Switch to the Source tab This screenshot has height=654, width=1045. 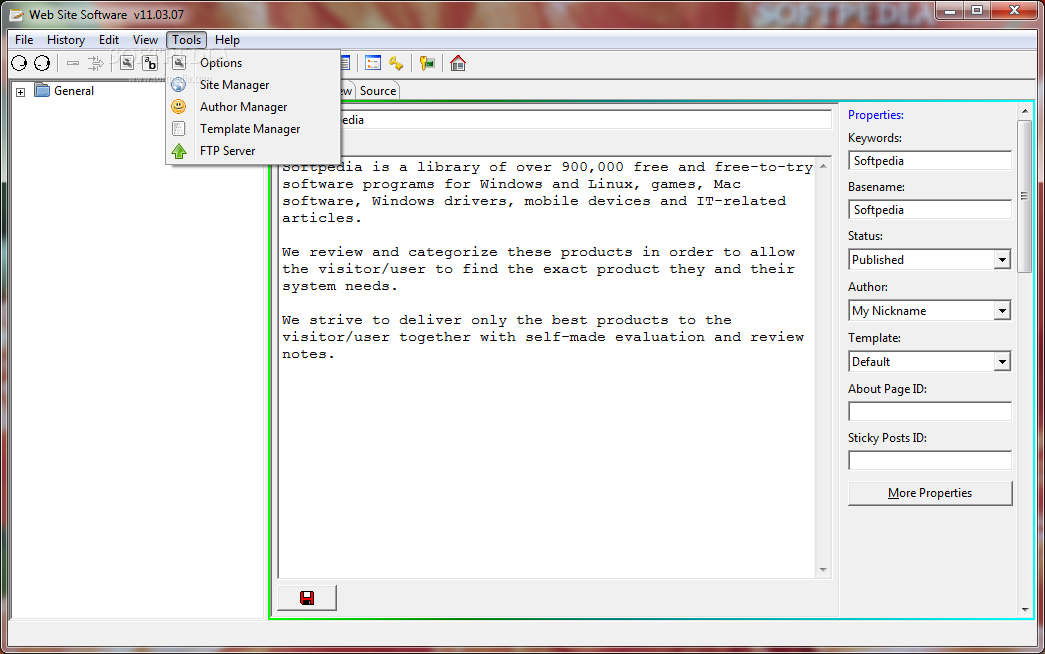pyautogui.click(x=378, y=91)
